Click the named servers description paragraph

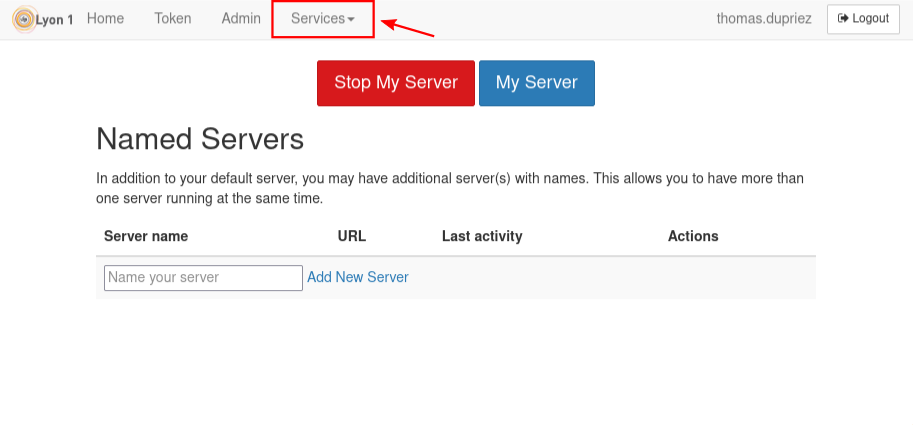point(450,188)
